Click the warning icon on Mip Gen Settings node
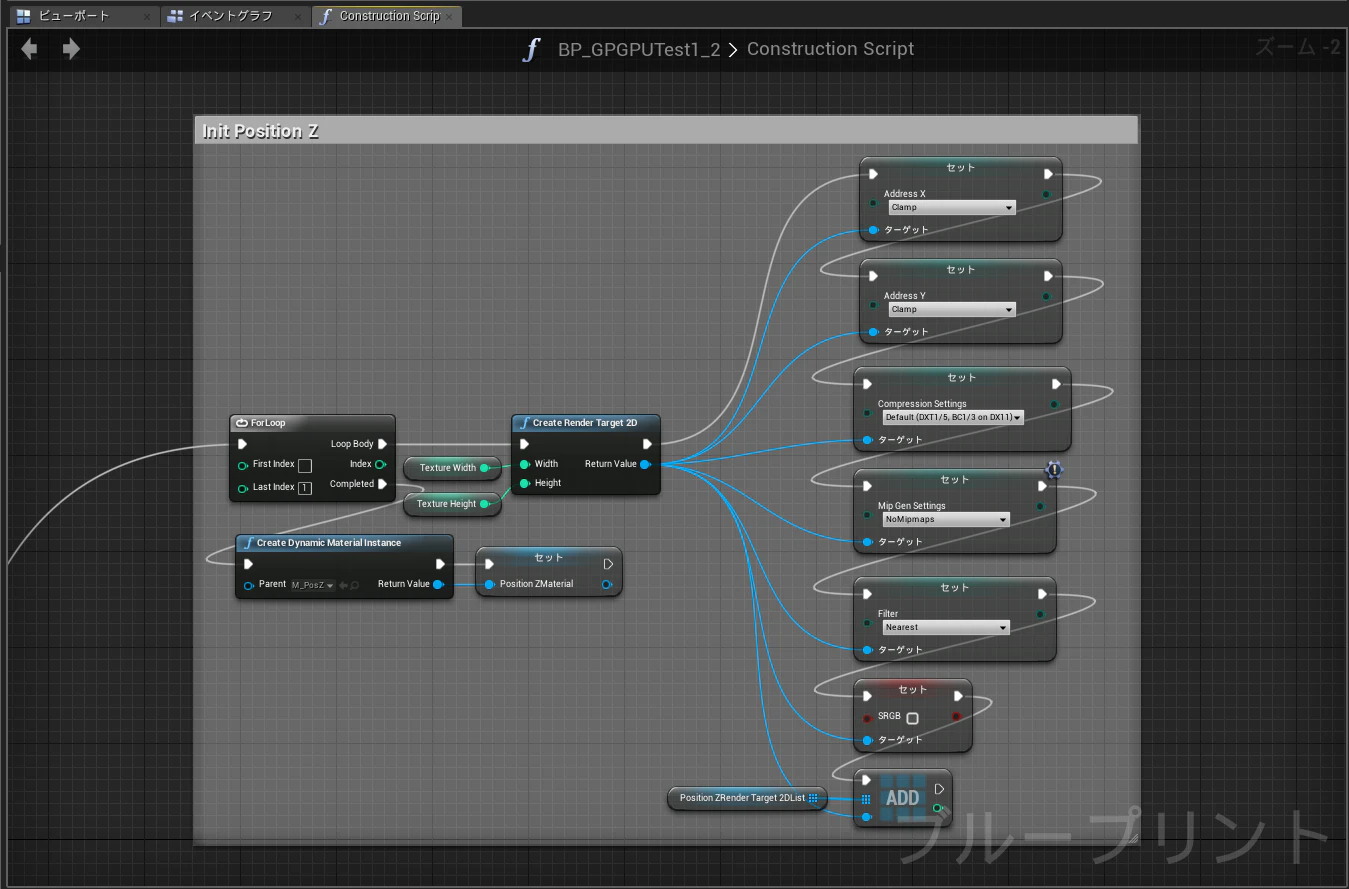This screenshot has width=1349, height=889. click(x=1054, y=469)
